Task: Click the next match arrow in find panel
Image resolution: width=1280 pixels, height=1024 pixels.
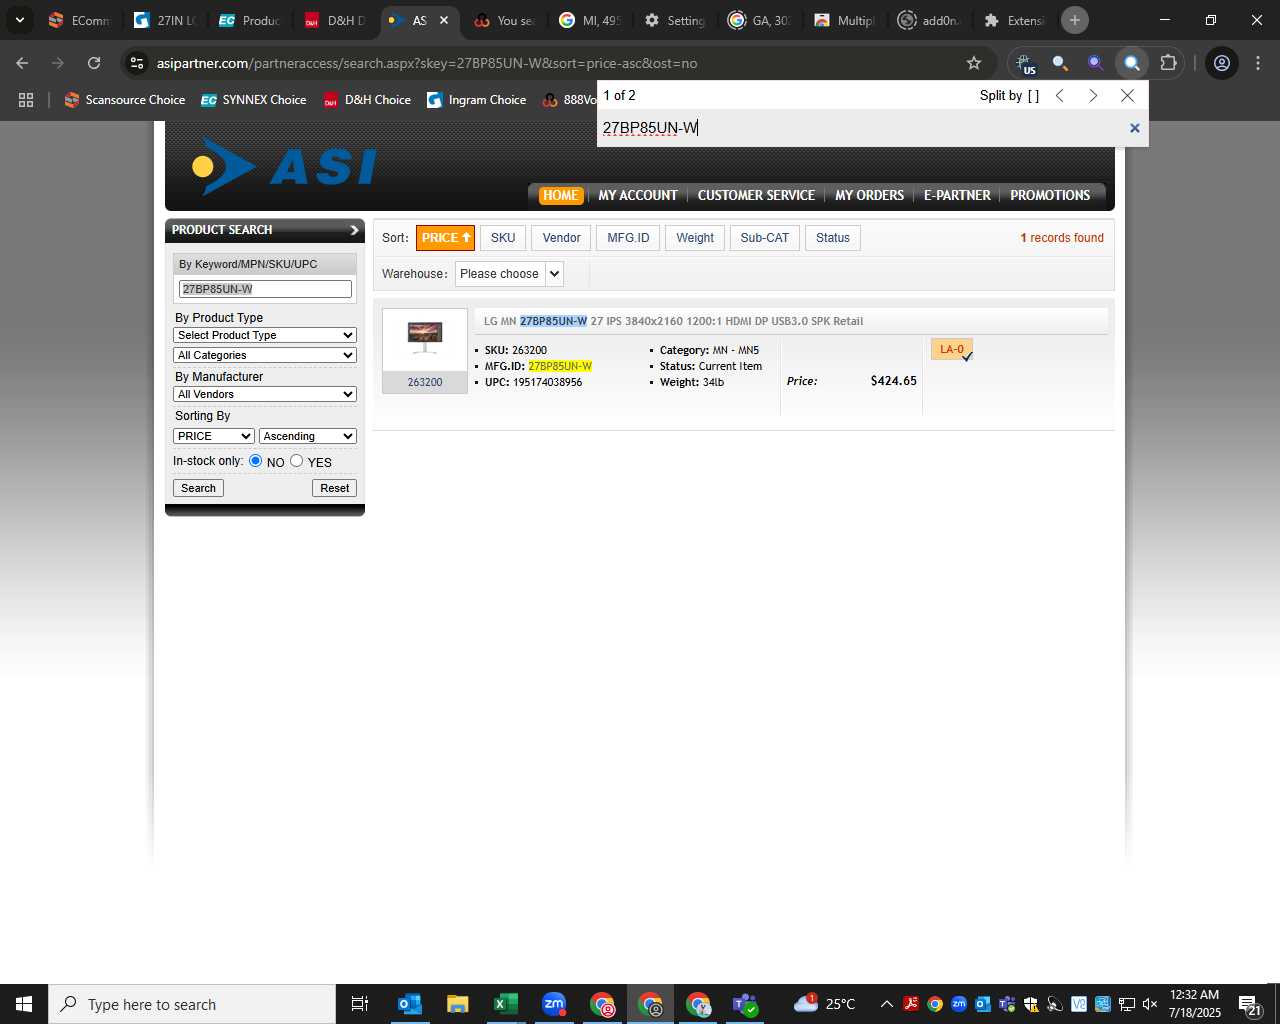Action: tap(1093, 95)
